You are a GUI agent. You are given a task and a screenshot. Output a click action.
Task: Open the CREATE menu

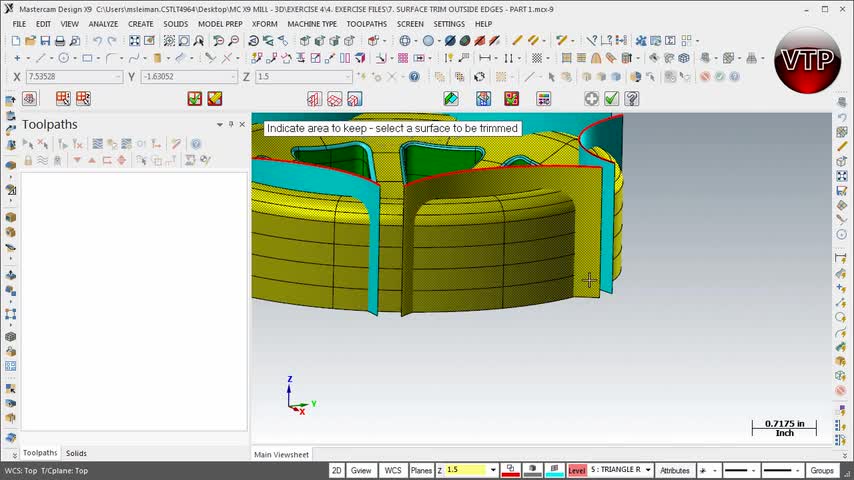[141, 24]
